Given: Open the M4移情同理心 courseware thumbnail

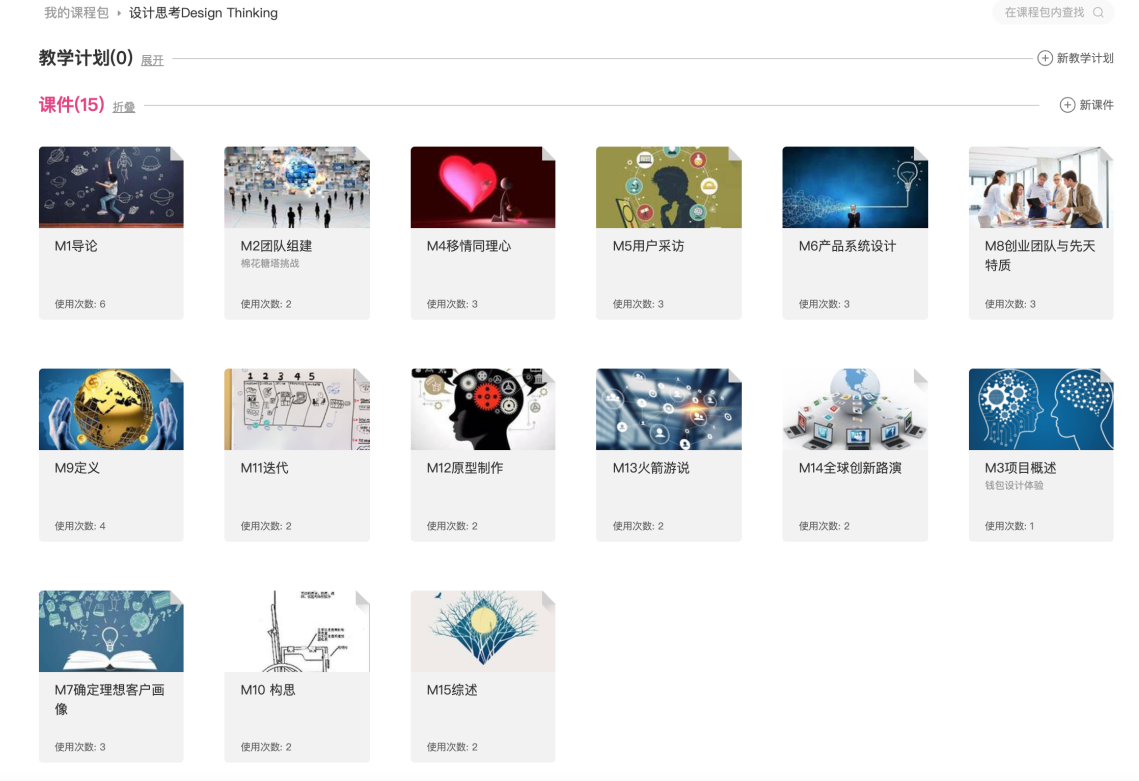Looking at the screenshot, I should coord(483,187).
